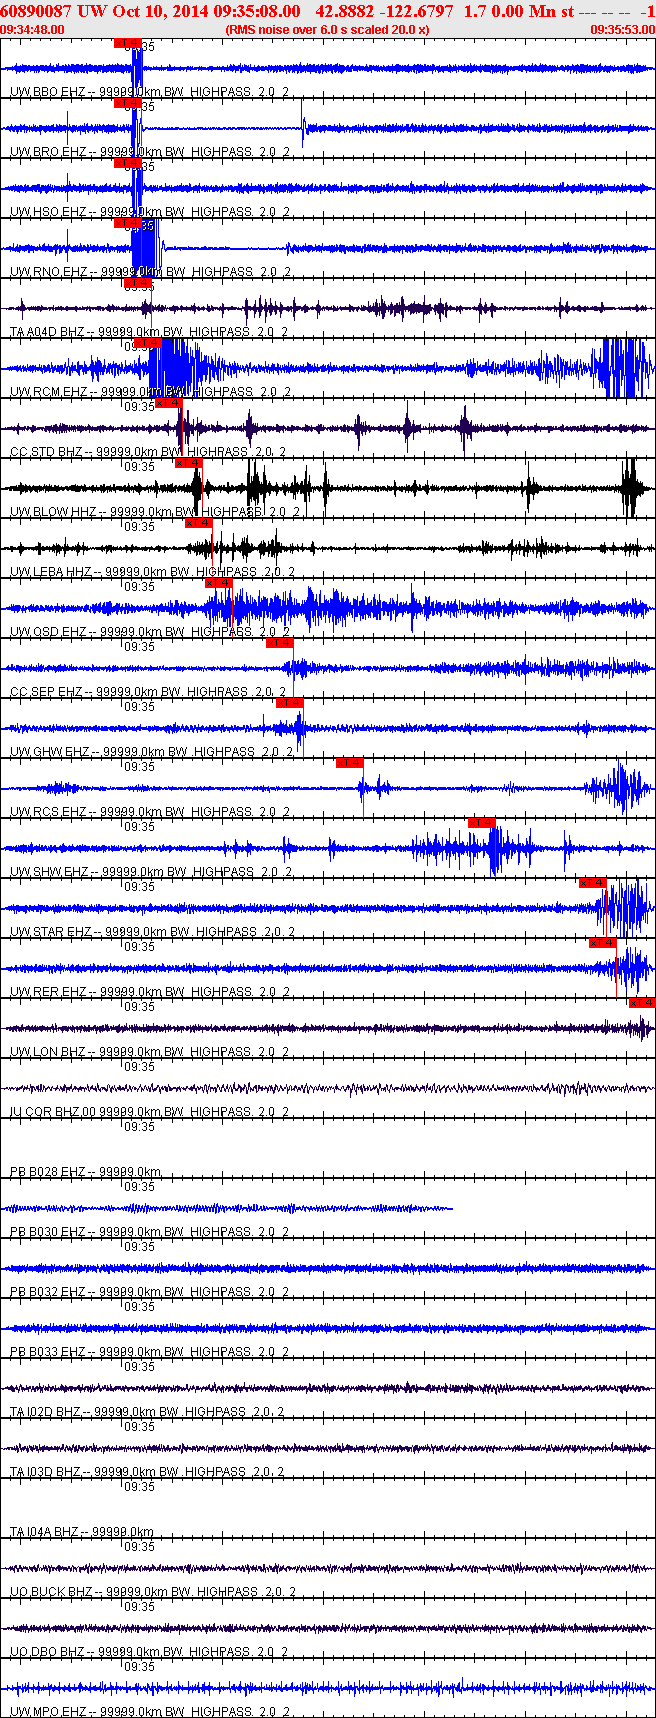Select the PB.B028 EHZ station label
Viewport: 656px width, 1718px height.
point(86,1172)
